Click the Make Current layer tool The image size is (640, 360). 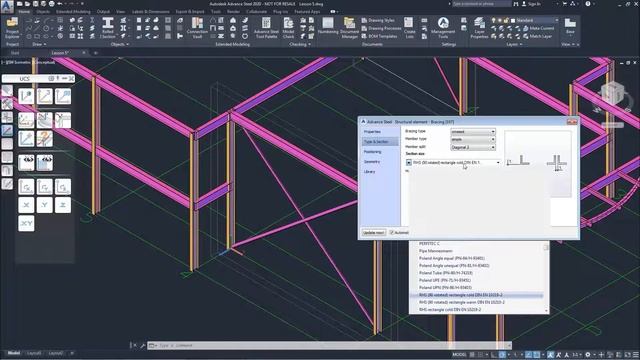point(539,28)
